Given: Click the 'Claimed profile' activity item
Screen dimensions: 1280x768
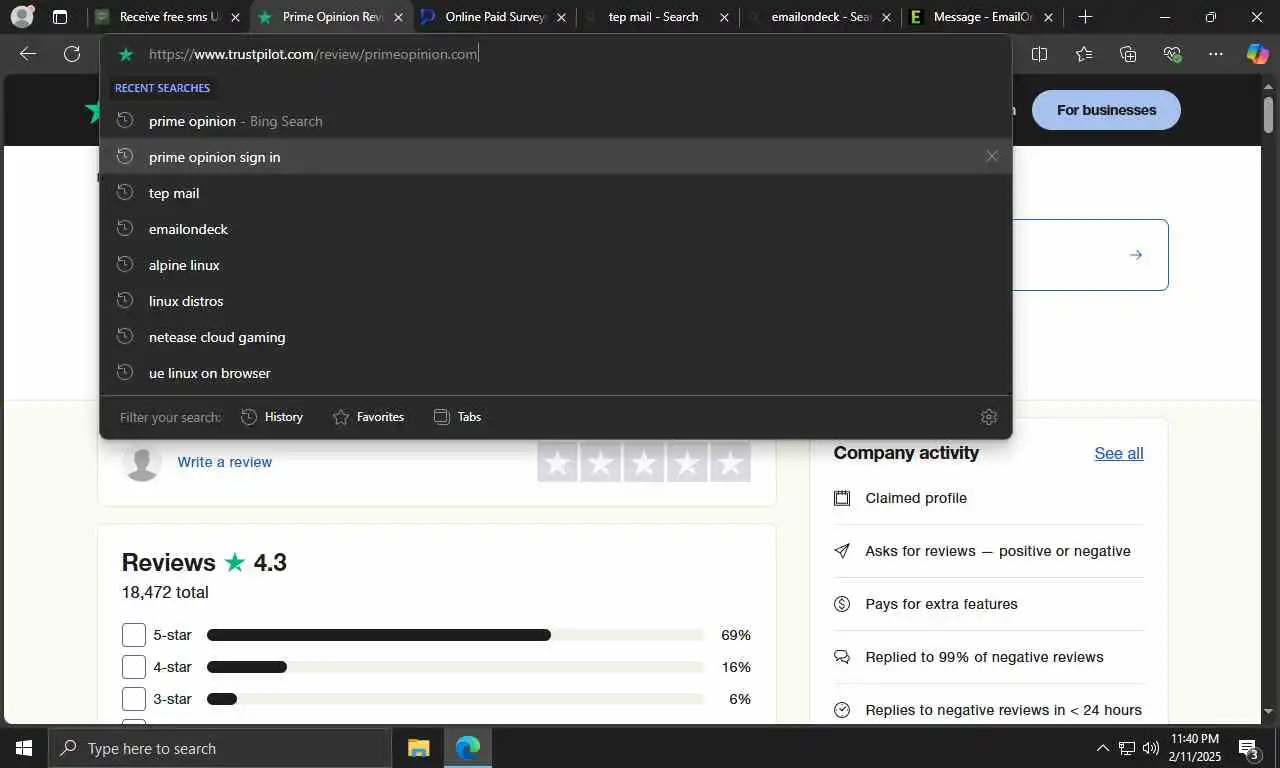Looking at the screenshot, I should [x=916, y=498].
